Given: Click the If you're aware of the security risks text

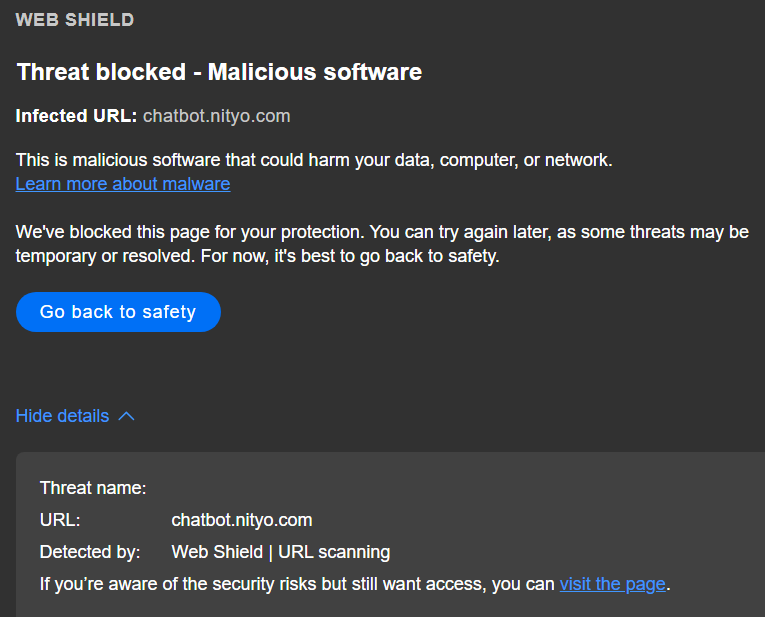Looking at the screenshot, I should tap(296, 584).
